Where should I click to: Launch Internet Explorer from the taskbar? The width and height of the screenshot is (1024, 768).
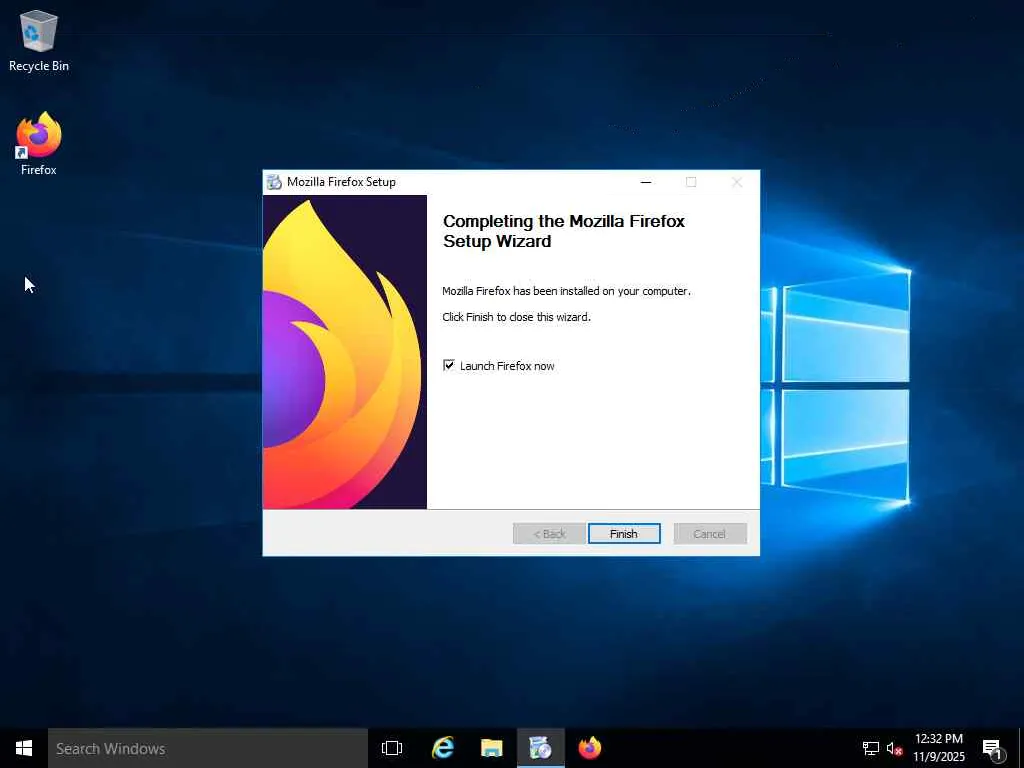443,748
